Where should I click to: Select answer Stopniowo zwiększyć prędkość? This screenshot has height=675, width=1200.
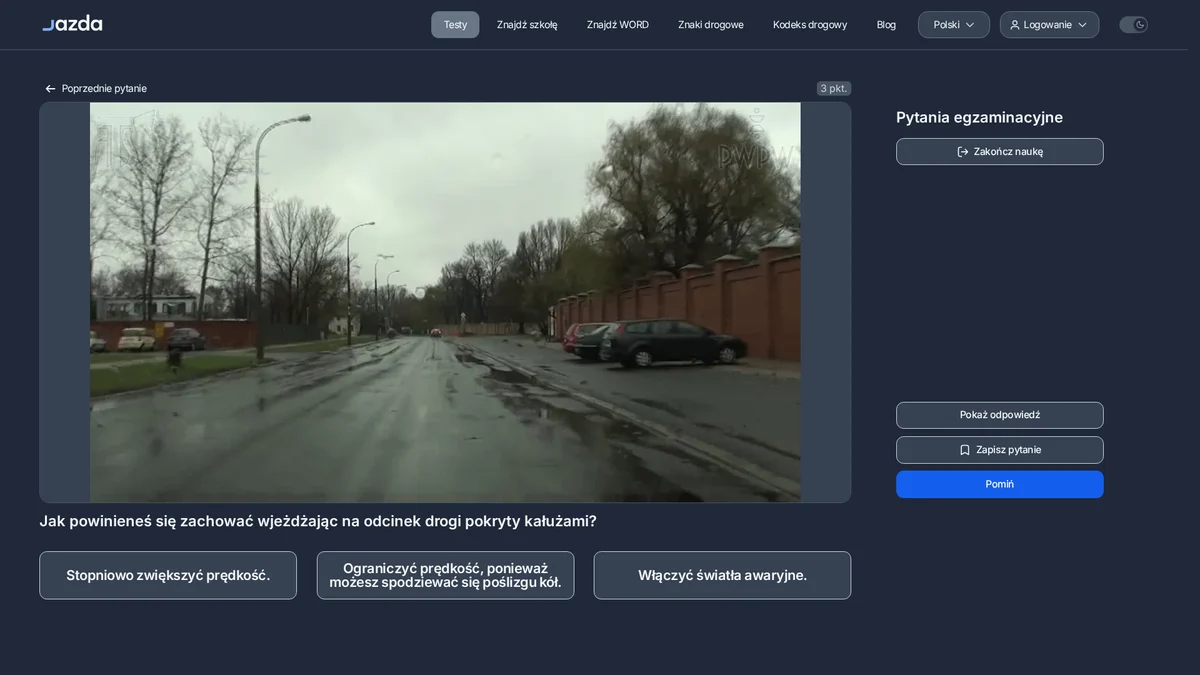(x=168, y=576)
